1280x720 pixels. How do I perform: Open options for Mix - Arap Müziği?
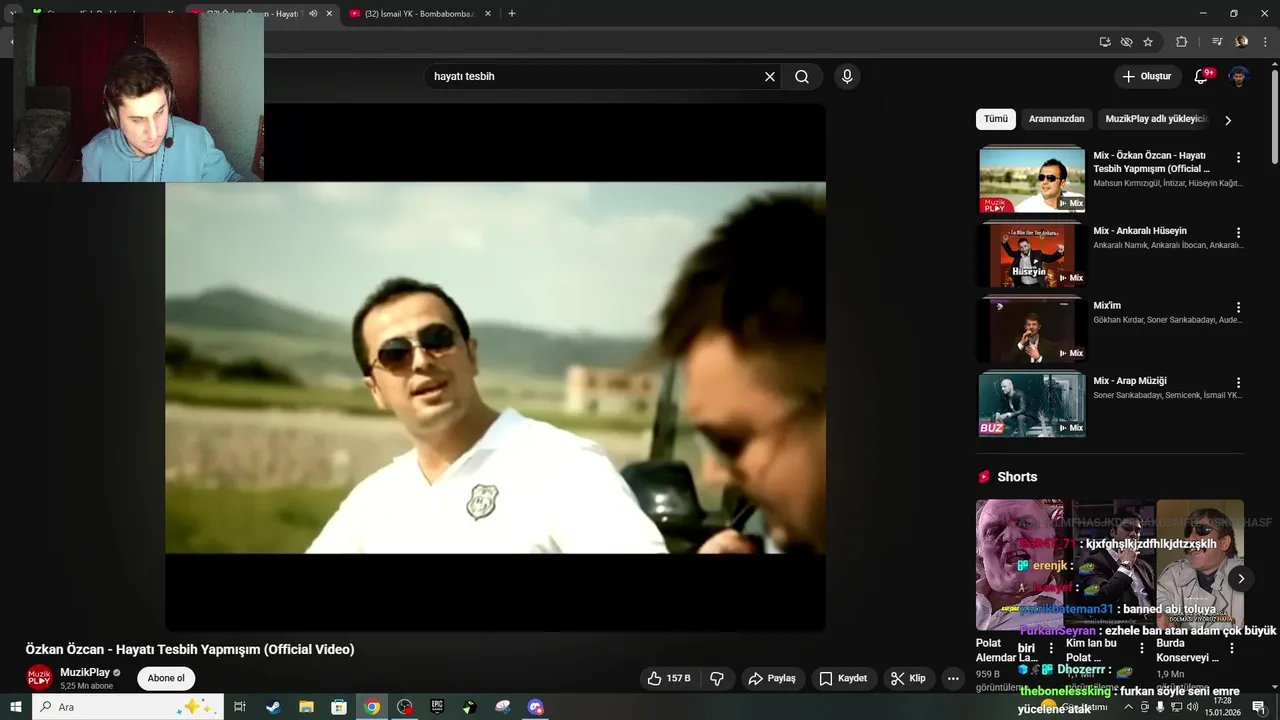pos(1238,383)
